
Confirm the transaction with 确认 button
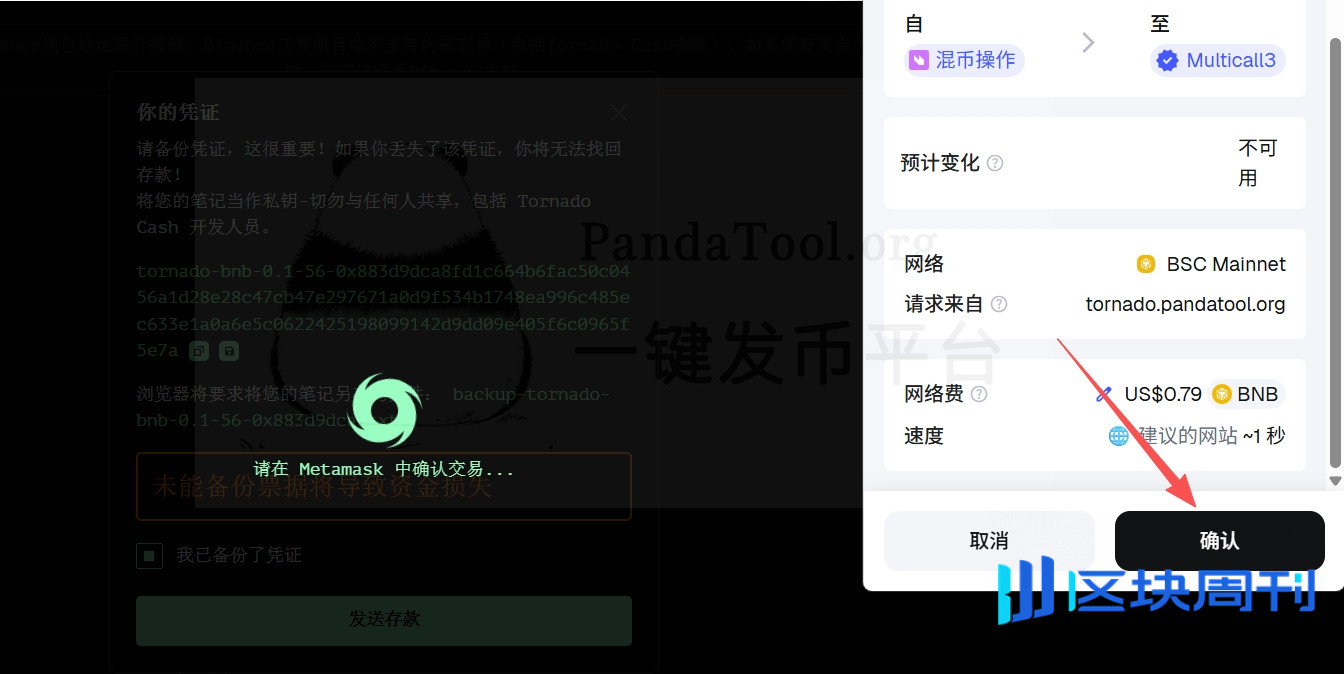tap(1219, 541)
